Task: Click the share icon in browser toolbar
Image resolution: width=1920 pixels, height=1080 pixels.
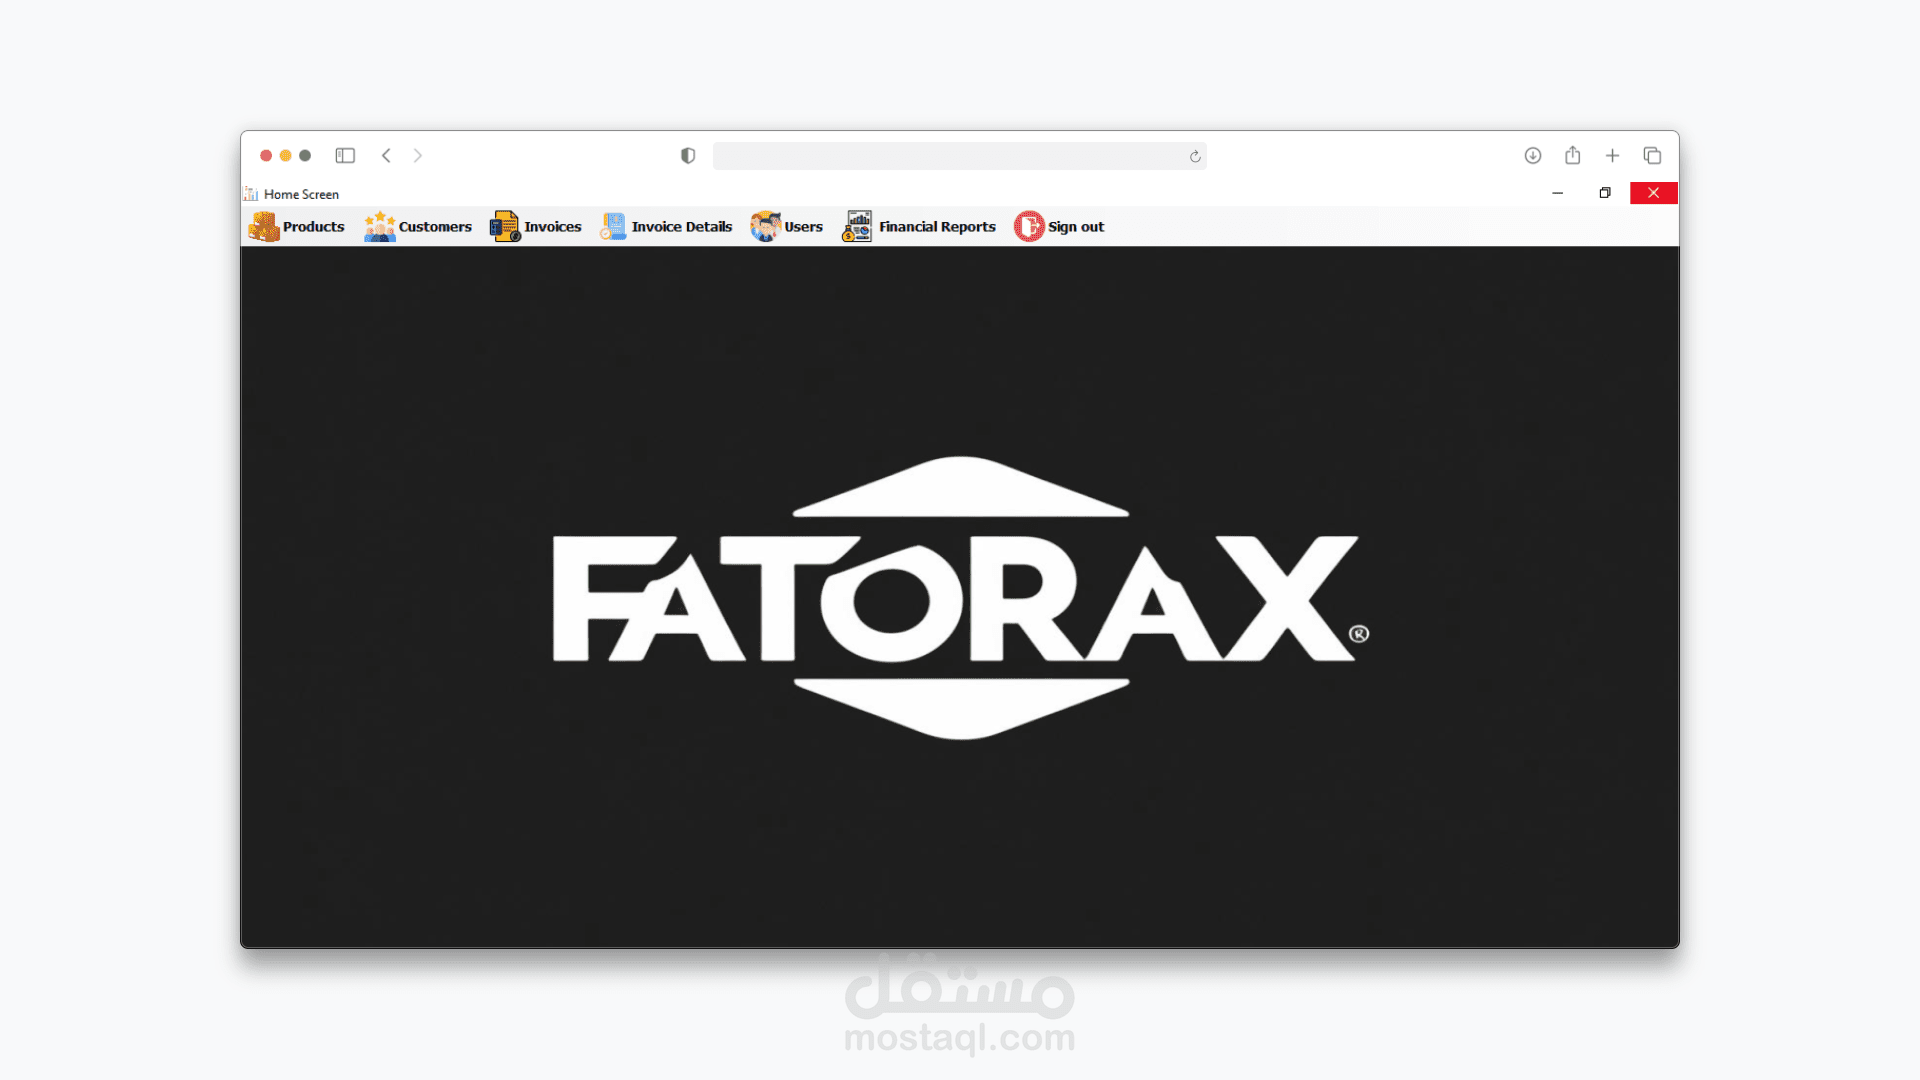Action: click(1573, 156)
